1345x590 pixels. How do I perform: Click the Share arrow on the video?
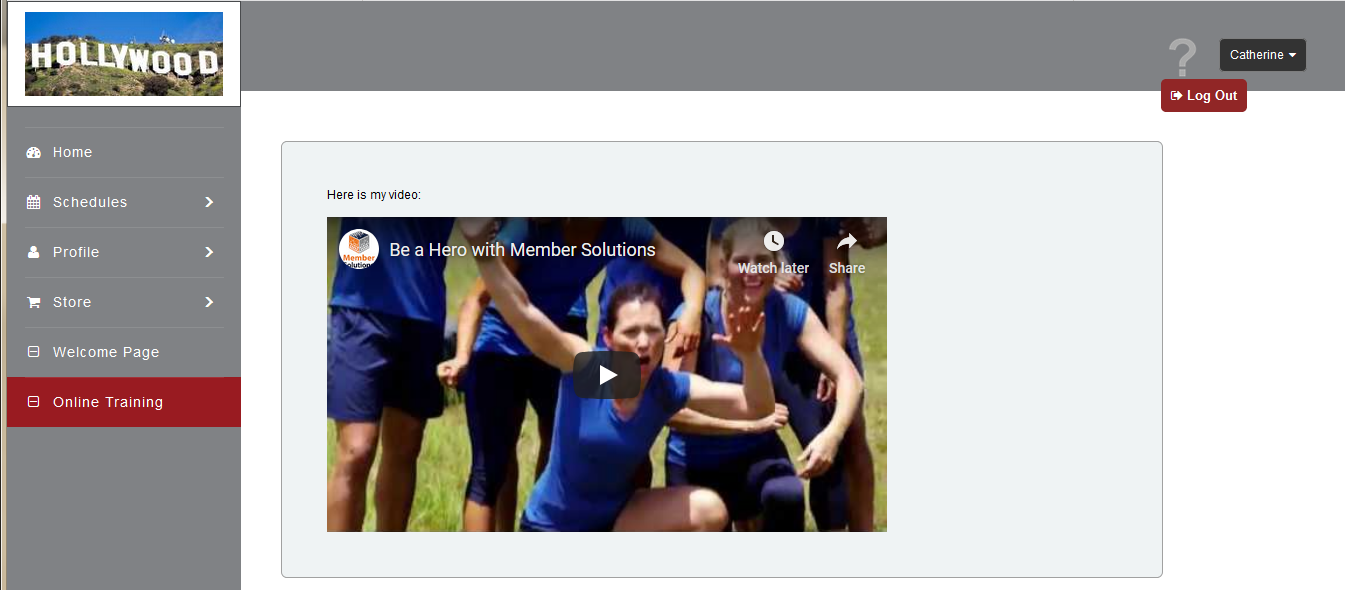[847, 242]
